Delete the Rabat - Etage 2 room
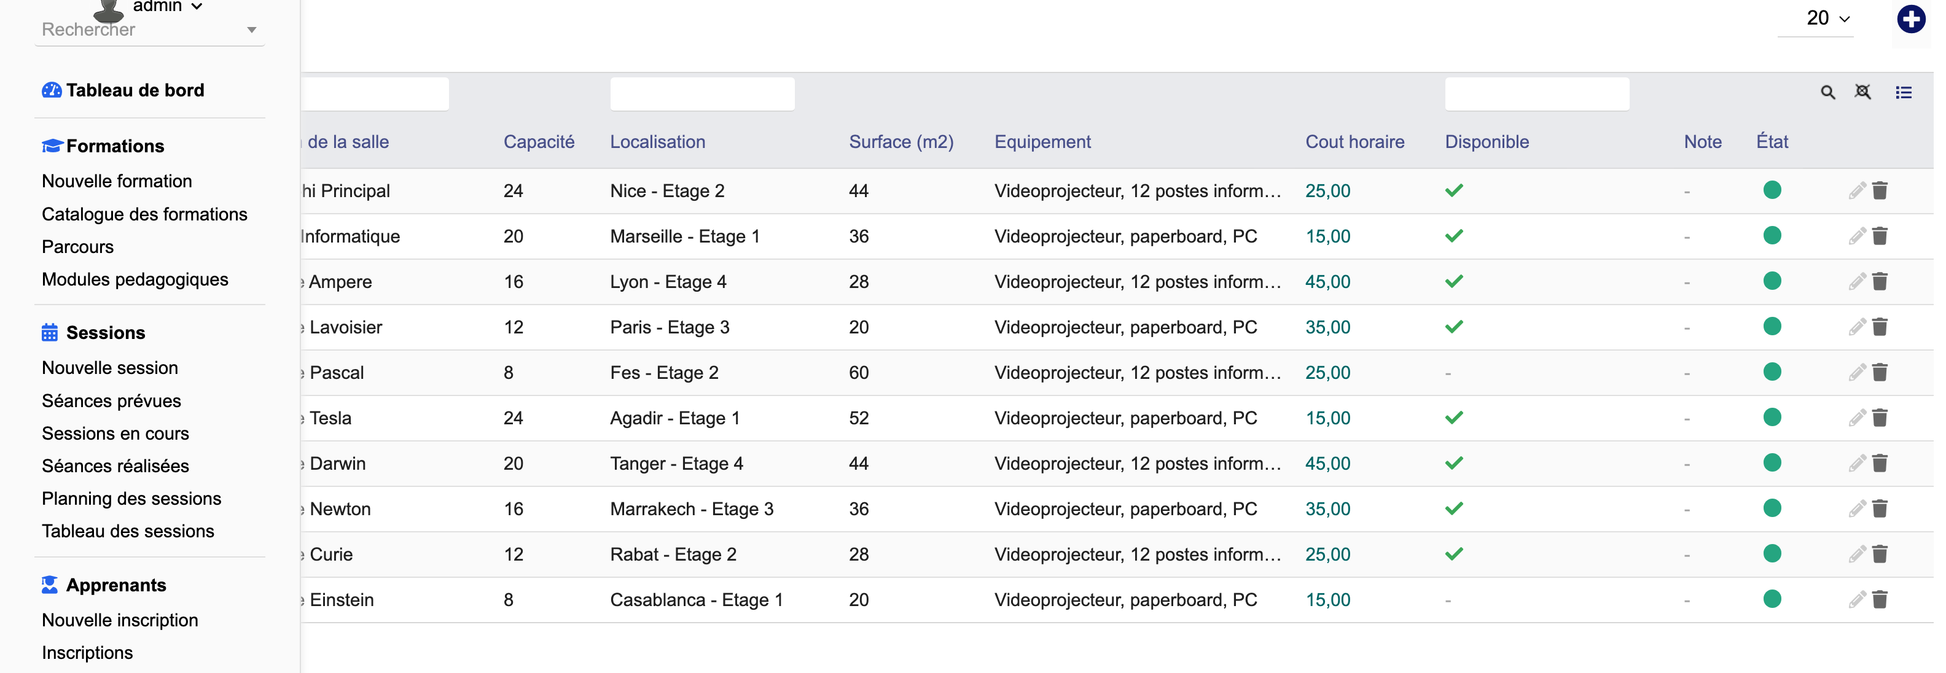This screenshot has width=1946, height=673. [x=1880, y=554]
